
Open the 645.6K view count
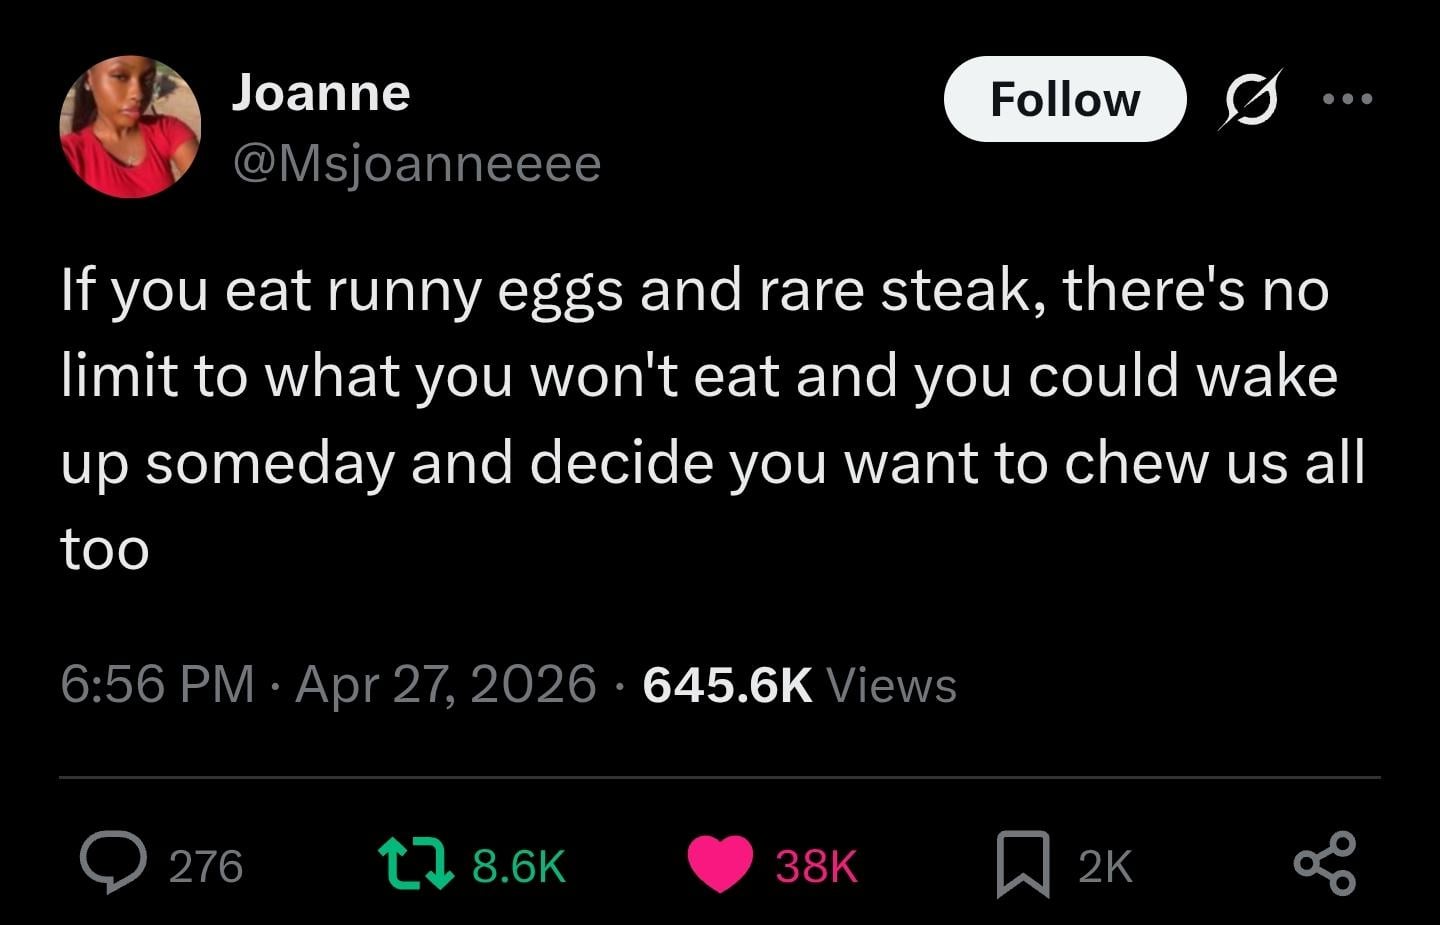[727, 685]
